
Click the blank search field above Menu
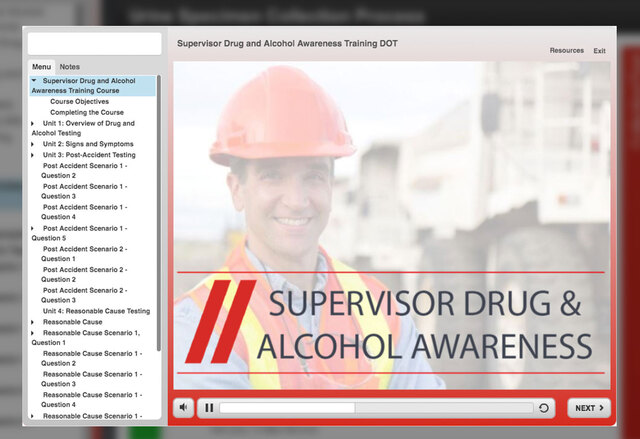(94, 44)
